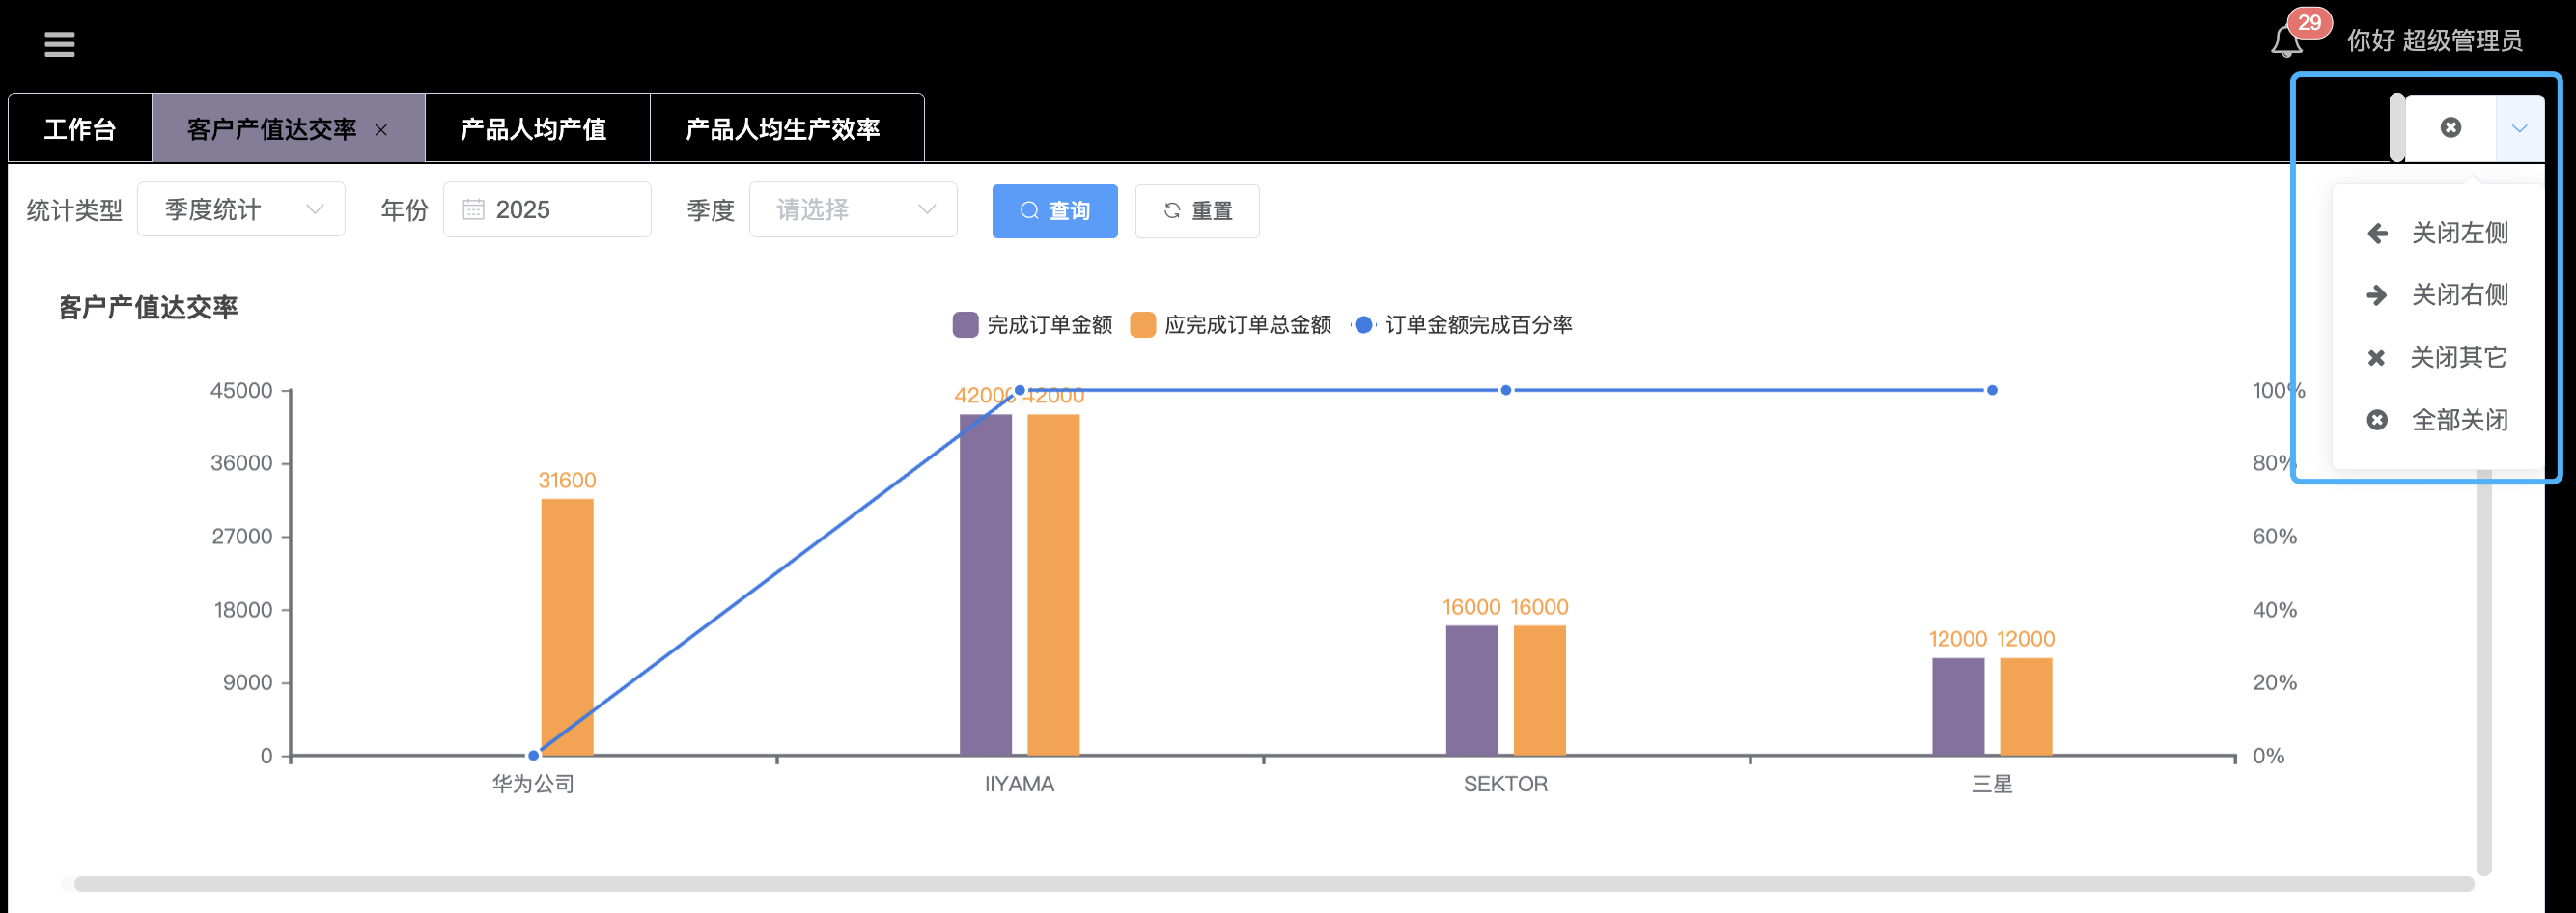Click the notification bell icon

2286,43
